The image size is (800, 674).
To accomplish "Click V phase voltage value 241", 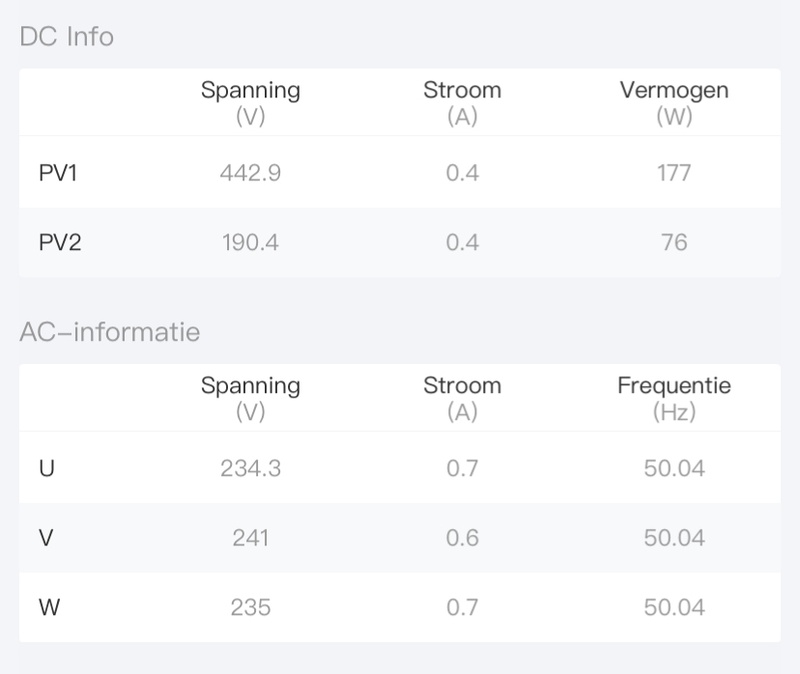I will pos(250,538).
